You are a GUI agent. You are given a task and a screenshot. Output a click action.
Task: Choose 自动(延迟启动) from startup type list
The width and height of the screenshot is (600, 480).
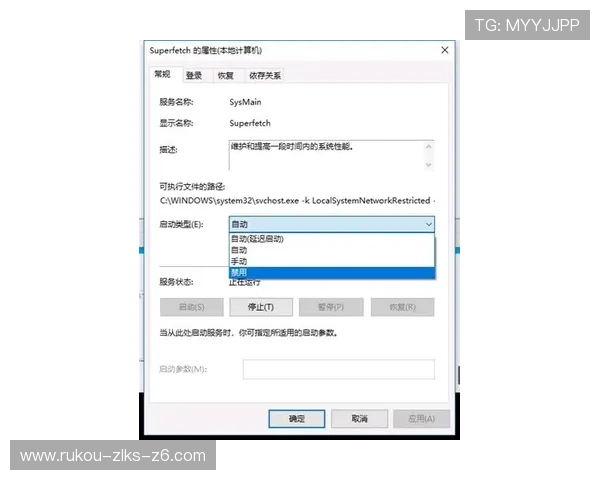(x=332, y=239)
